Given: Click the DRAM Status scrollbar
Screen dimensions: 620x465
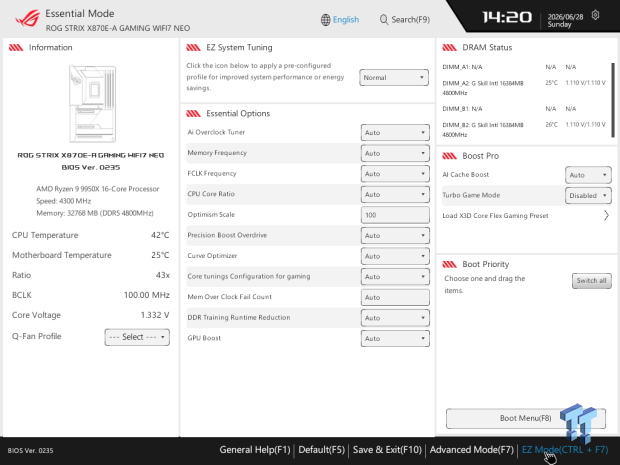Looking at the screenshot, I should click(x=613, y=100).
